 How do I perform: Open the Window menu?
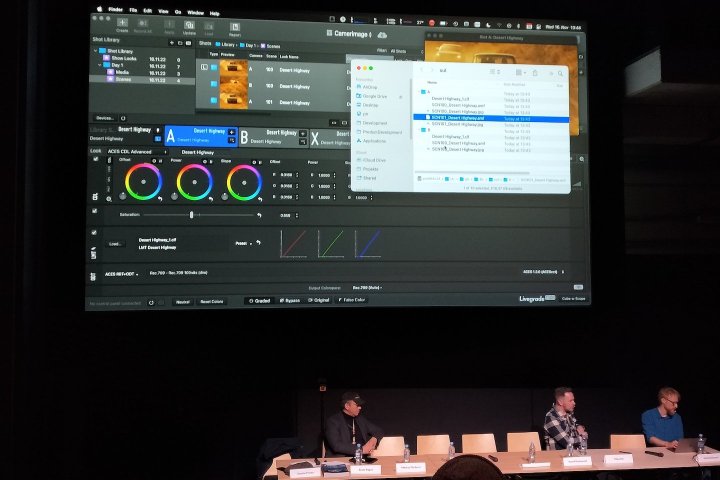pos(195,12)
